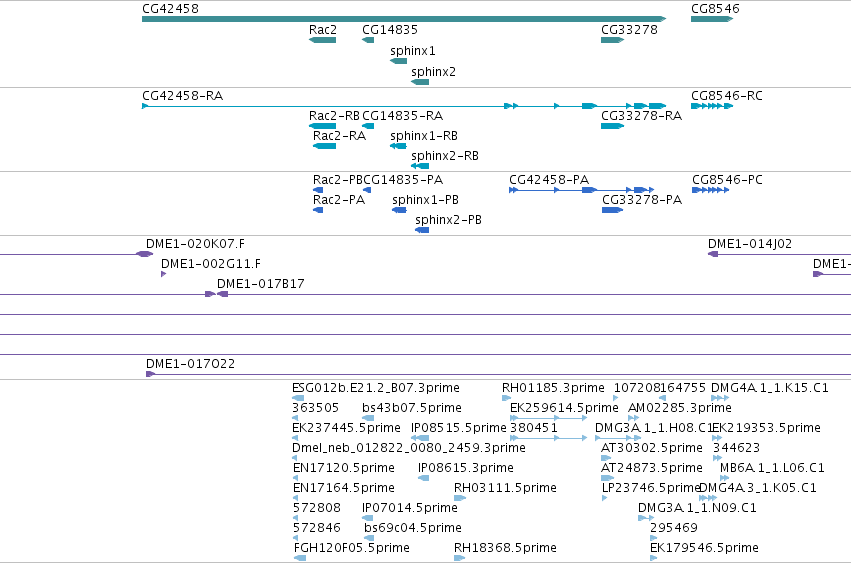
Task: Click the RH18368.5prime EST label
Action: (x=505, y=548)
